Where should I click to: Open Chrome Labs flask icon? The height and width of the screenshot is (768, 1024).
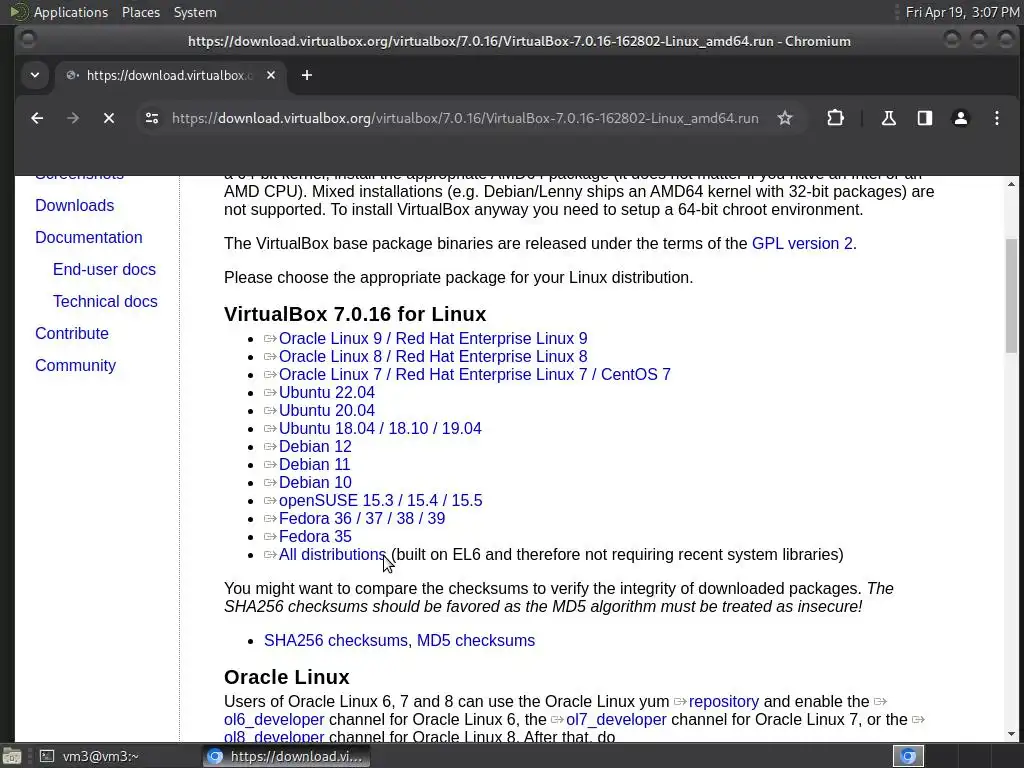click(x=888, y=118)
